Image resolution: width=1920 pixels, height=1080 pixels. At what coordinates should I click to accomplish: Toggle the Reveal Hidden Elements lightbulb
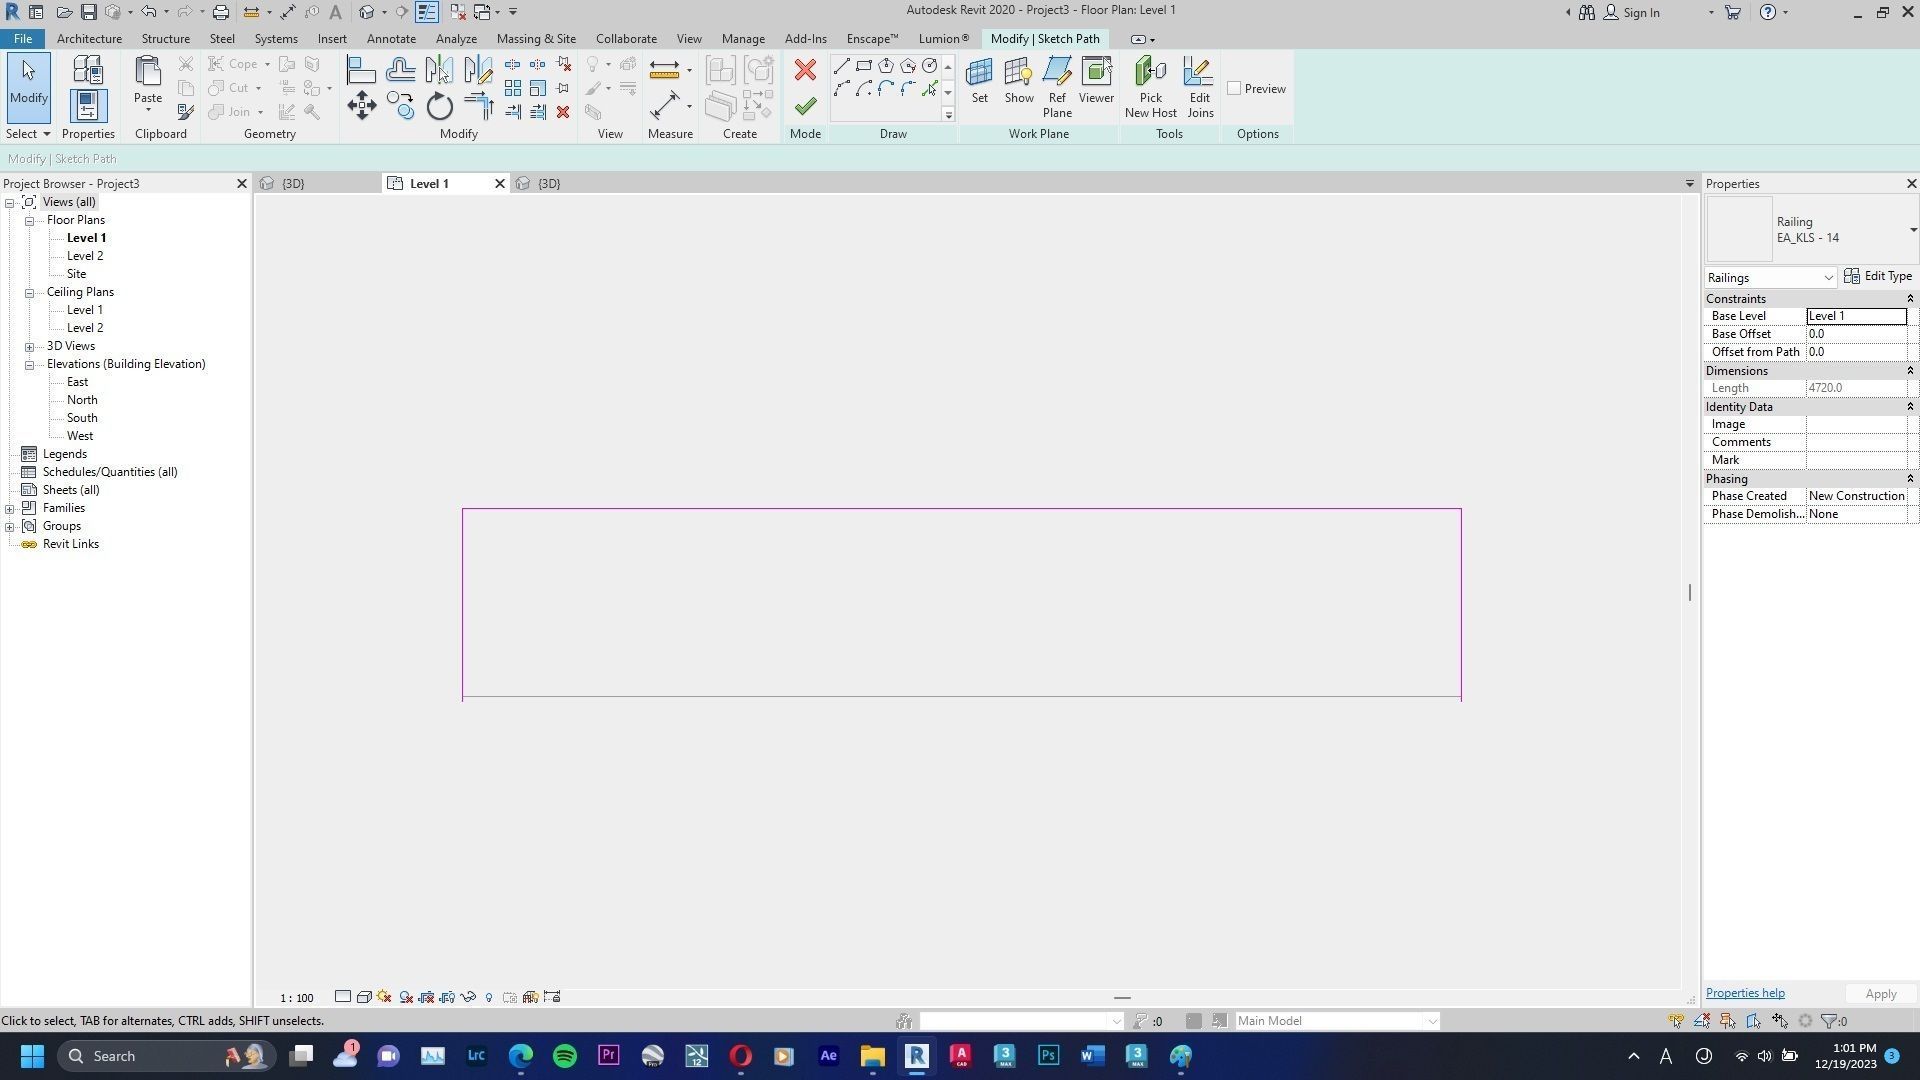pos(489,997)
